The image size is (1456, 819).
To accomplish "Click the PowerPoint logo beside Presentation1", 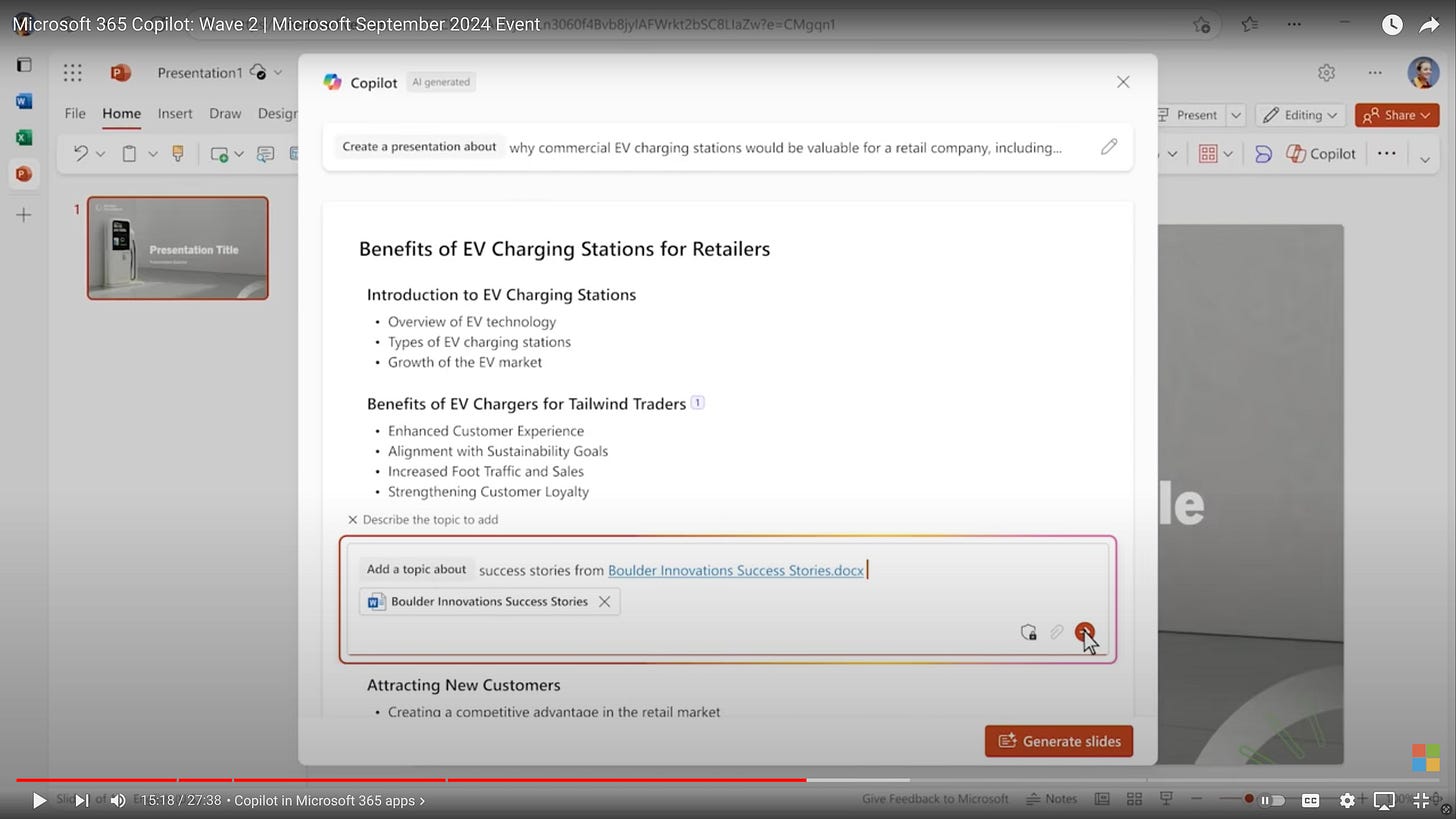I will pyautogui.click(x=121, y=72).
